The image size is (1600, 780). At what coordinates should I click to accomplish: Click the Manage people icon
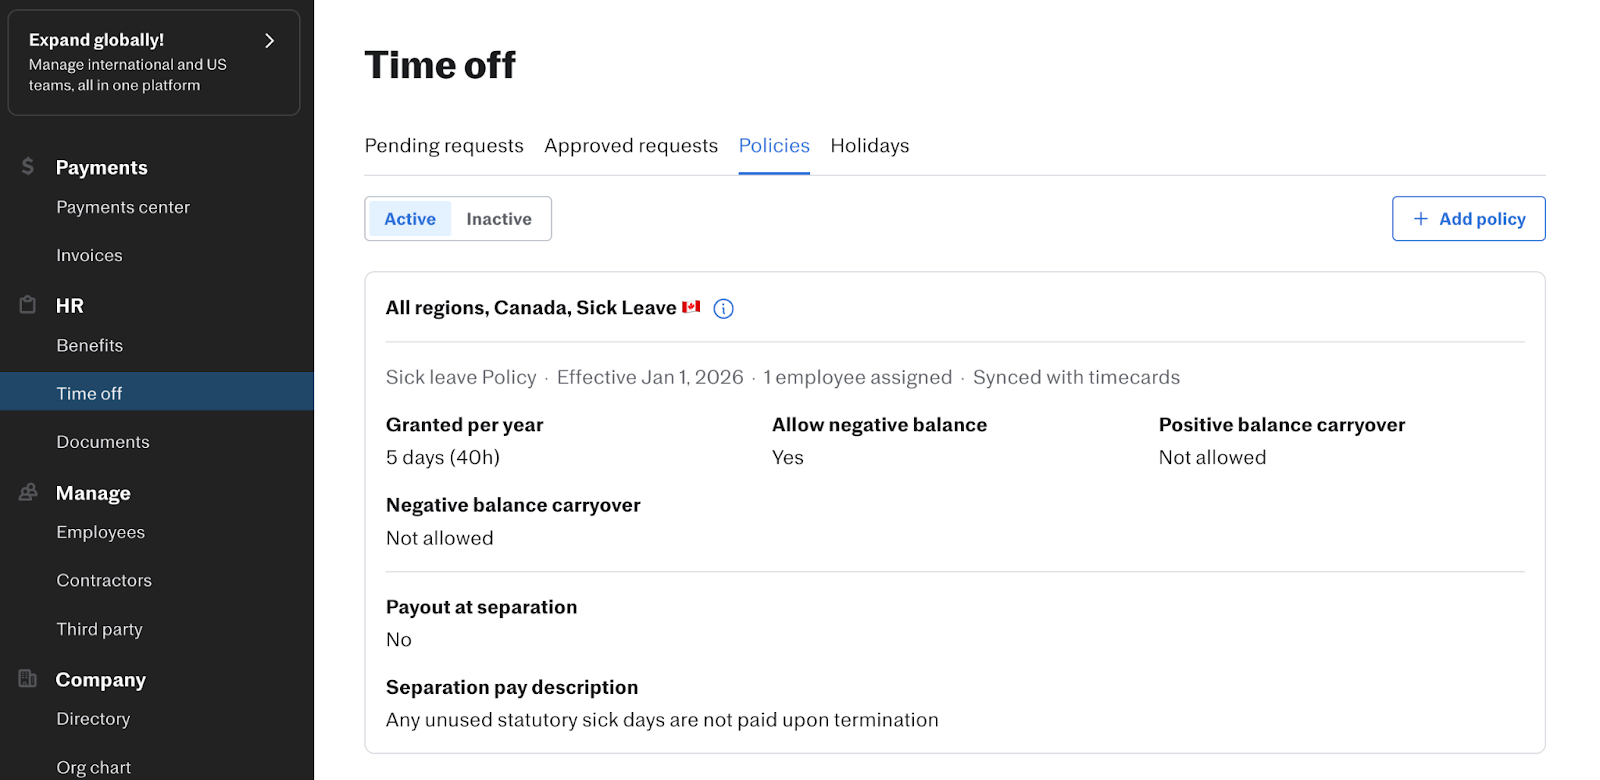[x=28, y=492]
